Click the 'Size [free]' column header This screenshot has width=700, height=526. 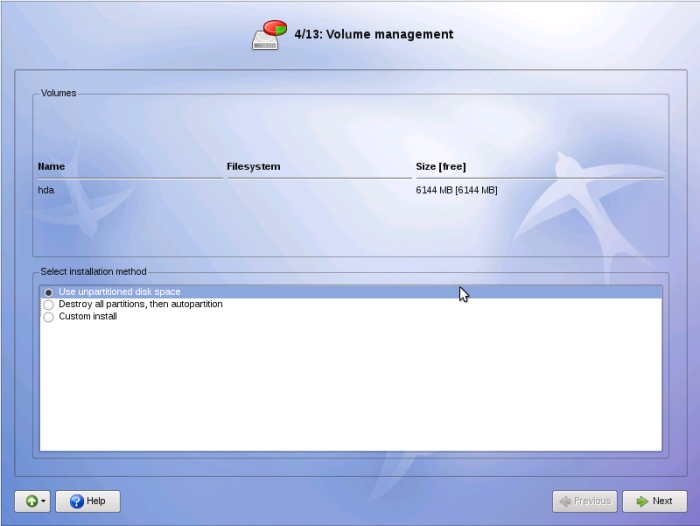(x=441, y=166)
